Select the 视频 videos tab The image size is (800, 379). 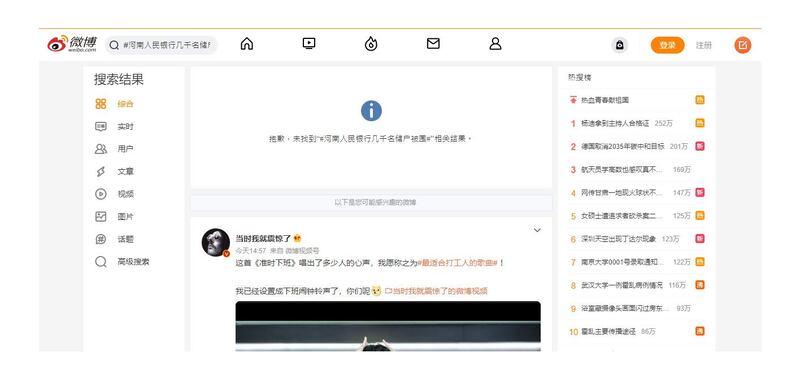pos(126,194)
